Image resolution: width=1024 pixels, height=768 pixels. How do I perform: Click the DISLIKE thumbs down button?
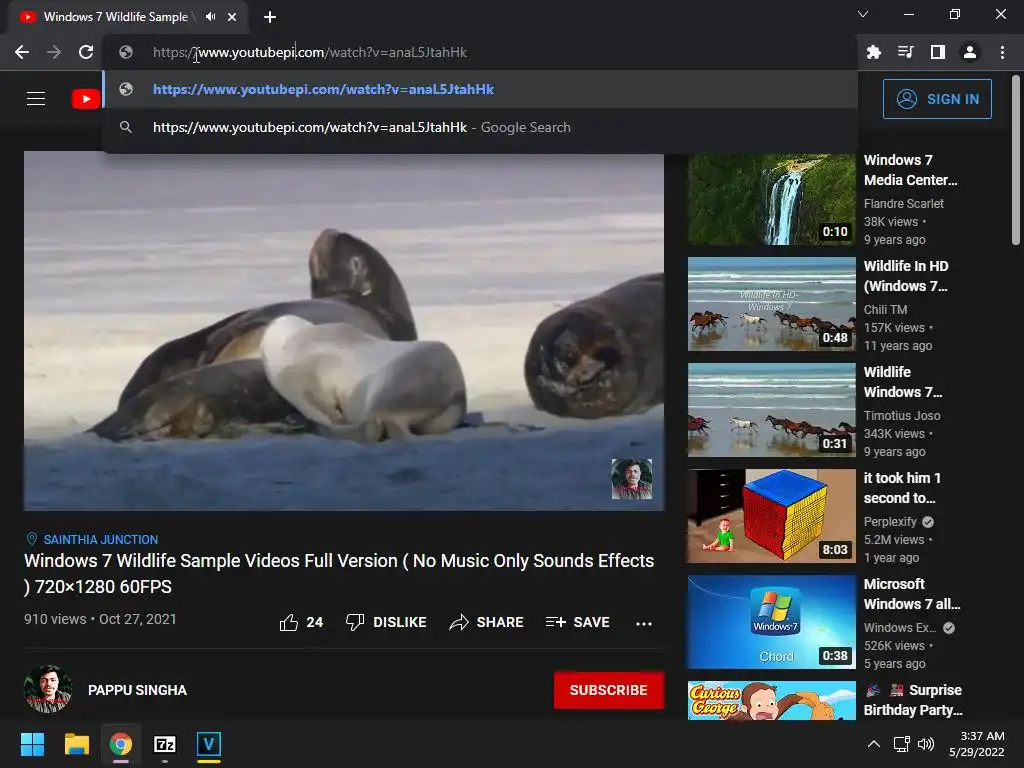pos(386,622)
